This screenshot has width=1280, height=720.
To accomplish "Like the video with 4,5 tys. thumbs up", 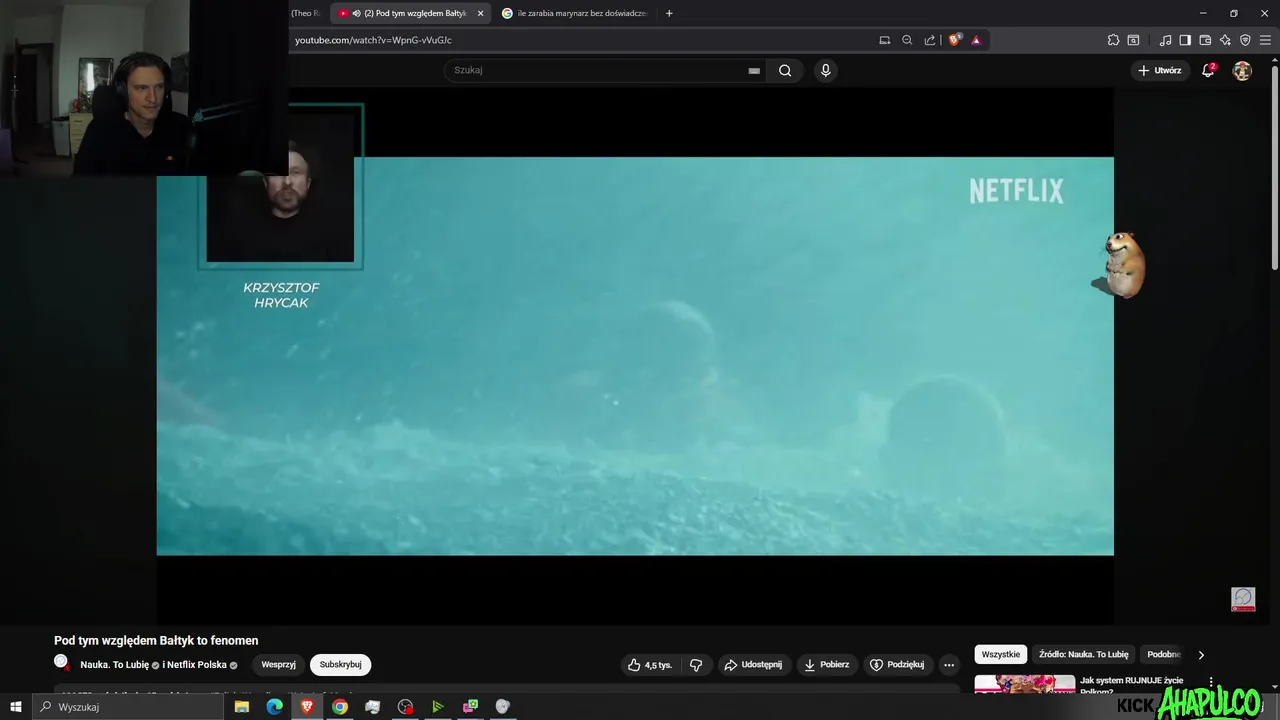I will pos(650,665).
